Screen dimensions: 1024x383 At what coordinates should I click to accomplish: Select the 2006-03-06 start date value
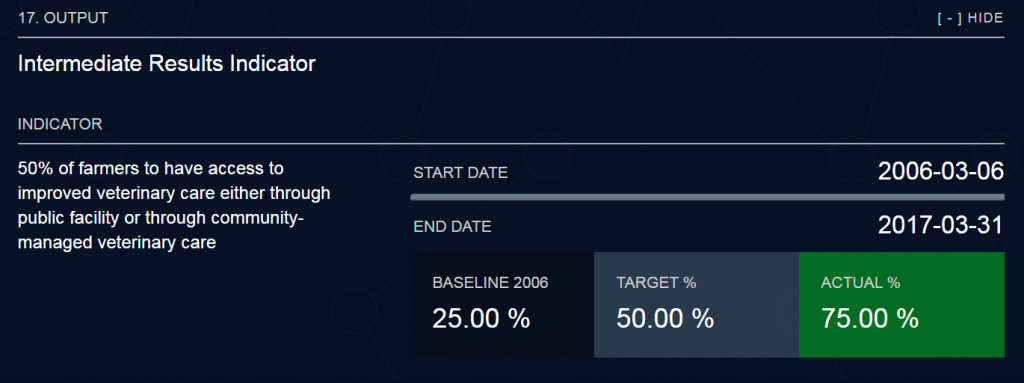point(940,171)
